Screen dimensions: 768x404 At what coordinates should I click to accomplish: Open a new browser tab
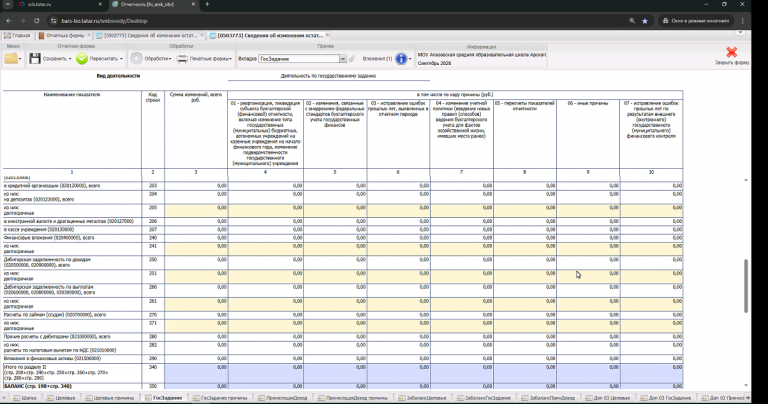click(207, 4)
